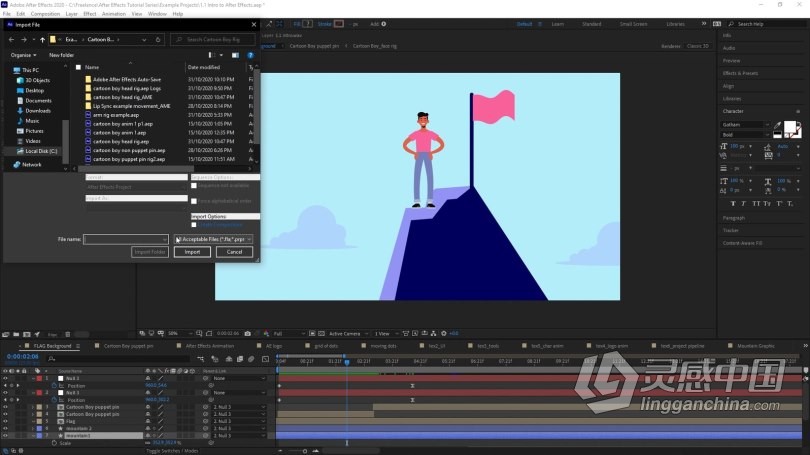Viewport: 810px width, 455px height.
Task: Toggle Position stopwatch on layer 1
Action: point(54,386)
